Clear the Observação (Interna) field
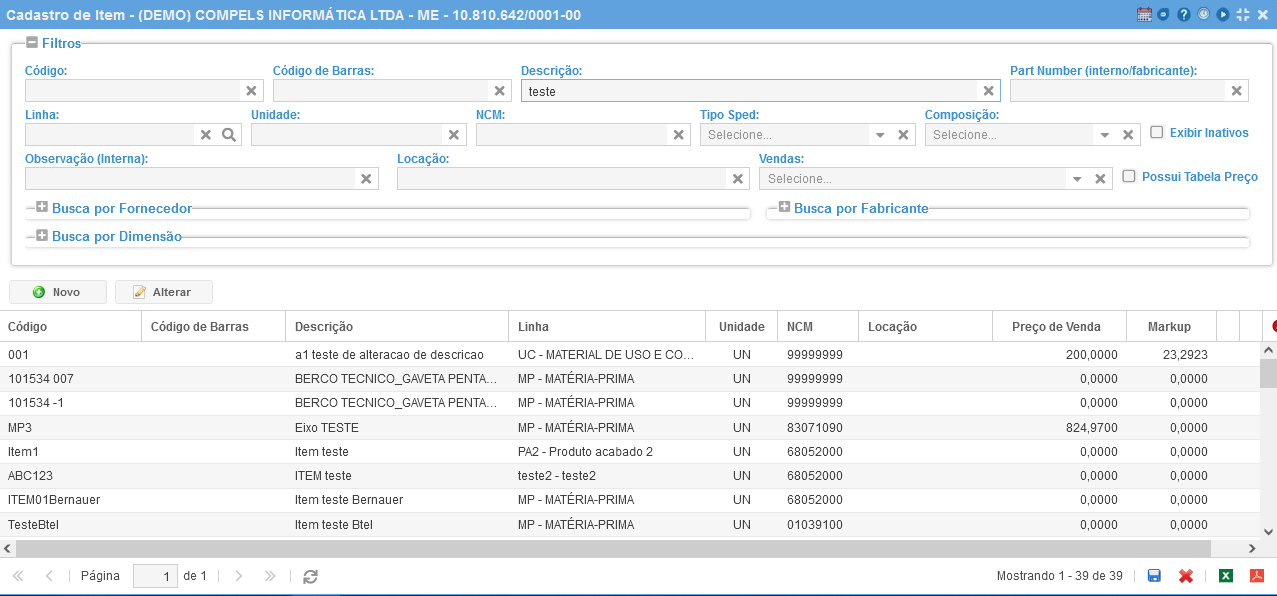The height and width of the screenshot is (596, 1277). pyautogui.click(x=366, y=179)
